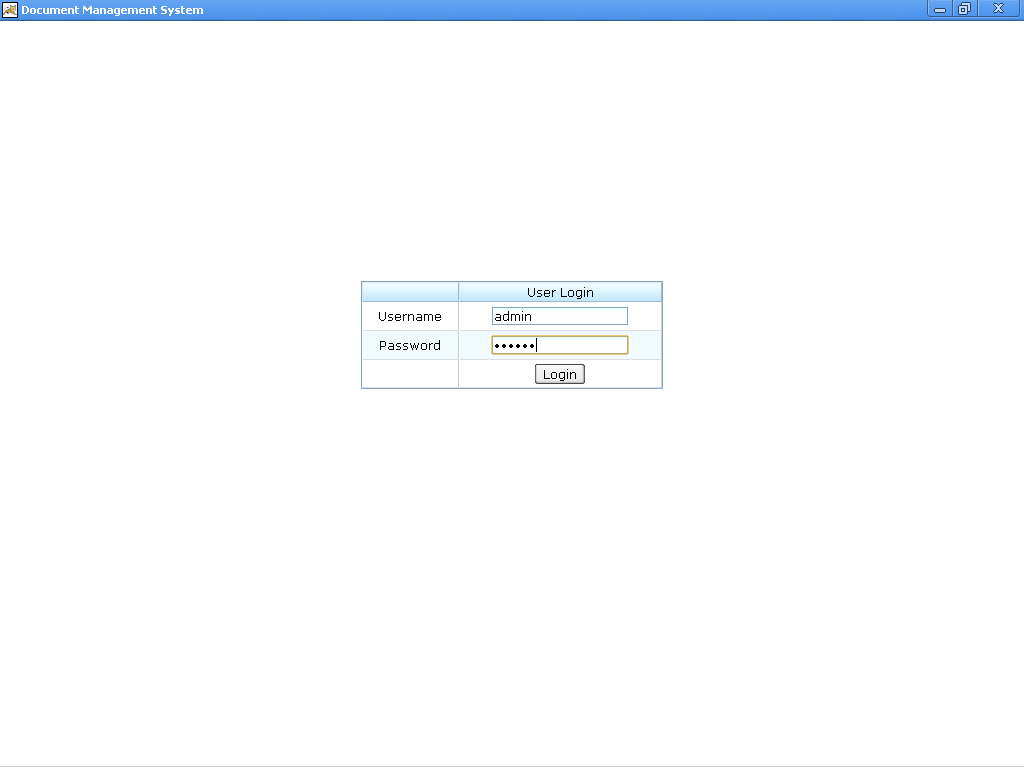The height and width of the screenshot is (768, 1024).
Task: Restore the window with the restore button
Action: coord(964,9)
